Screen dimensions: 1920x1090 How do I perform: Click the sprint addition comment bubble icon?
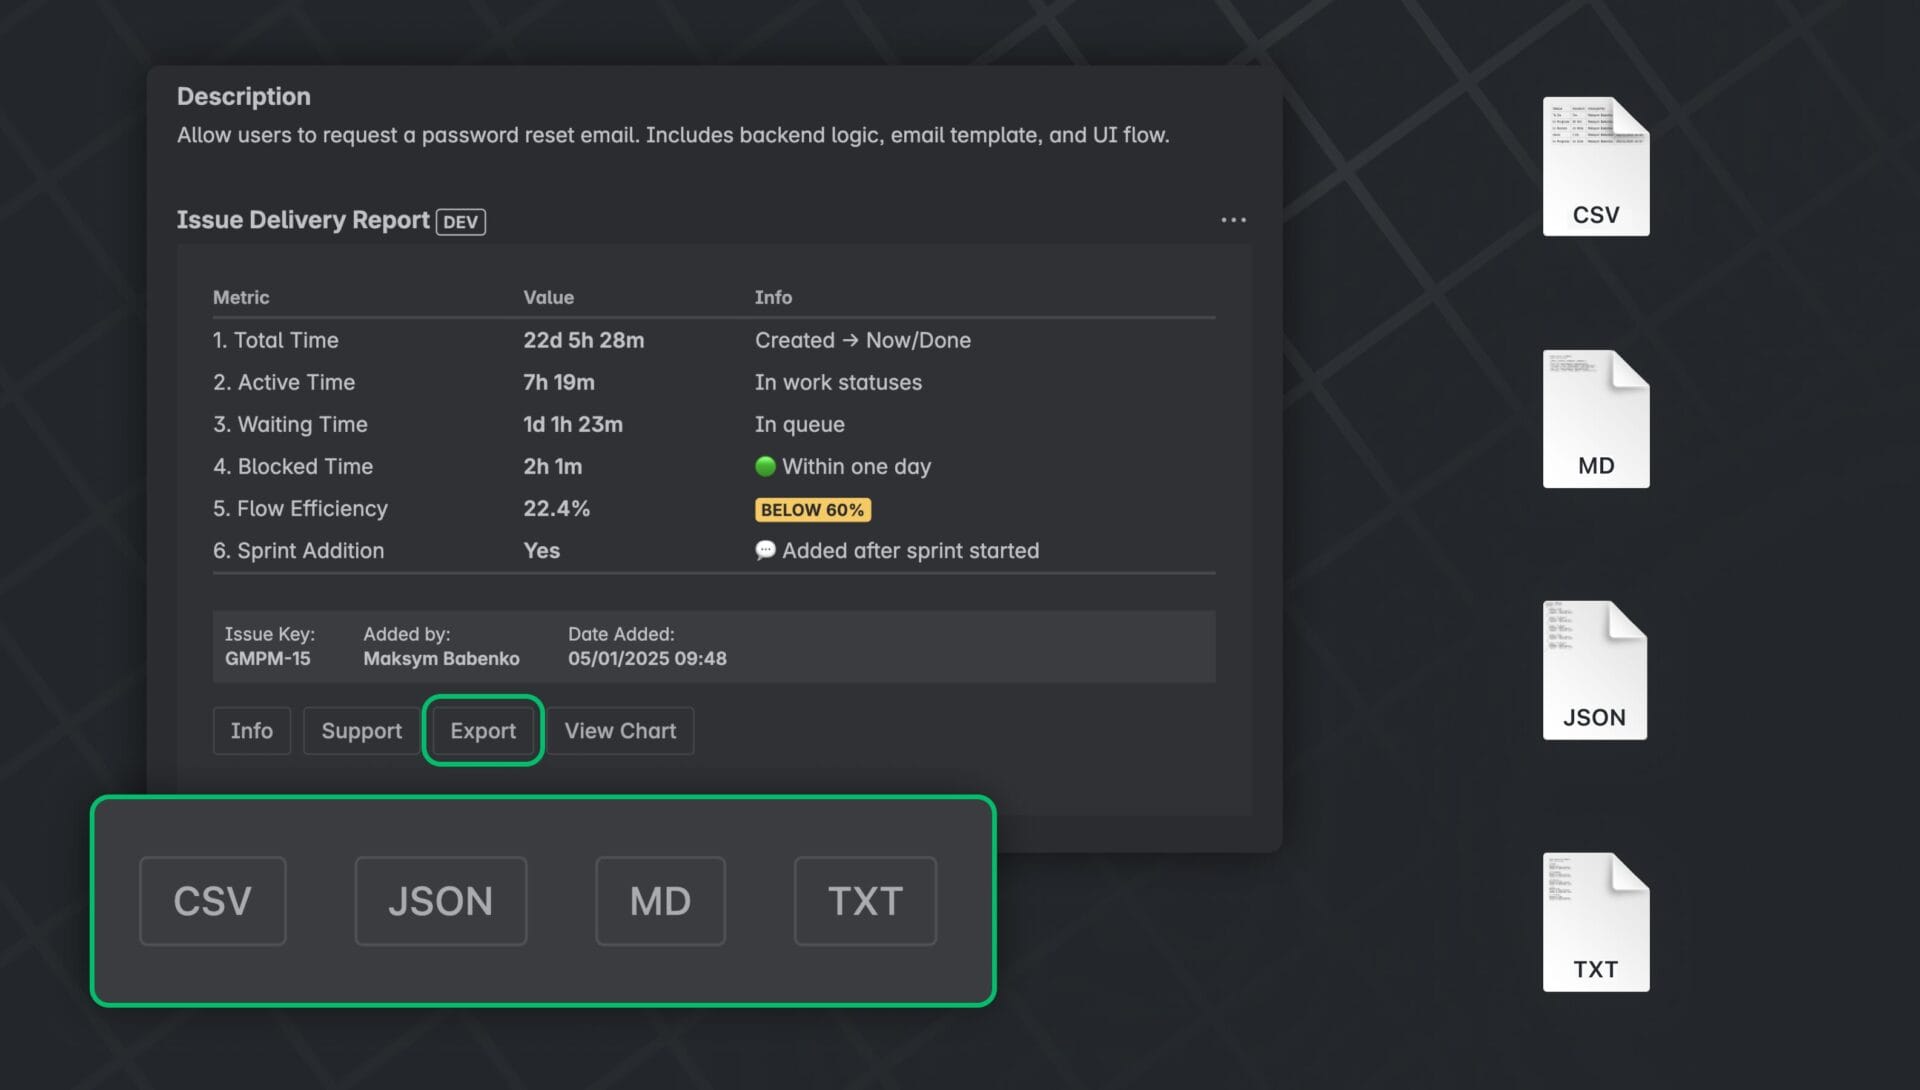coord(765,550)
